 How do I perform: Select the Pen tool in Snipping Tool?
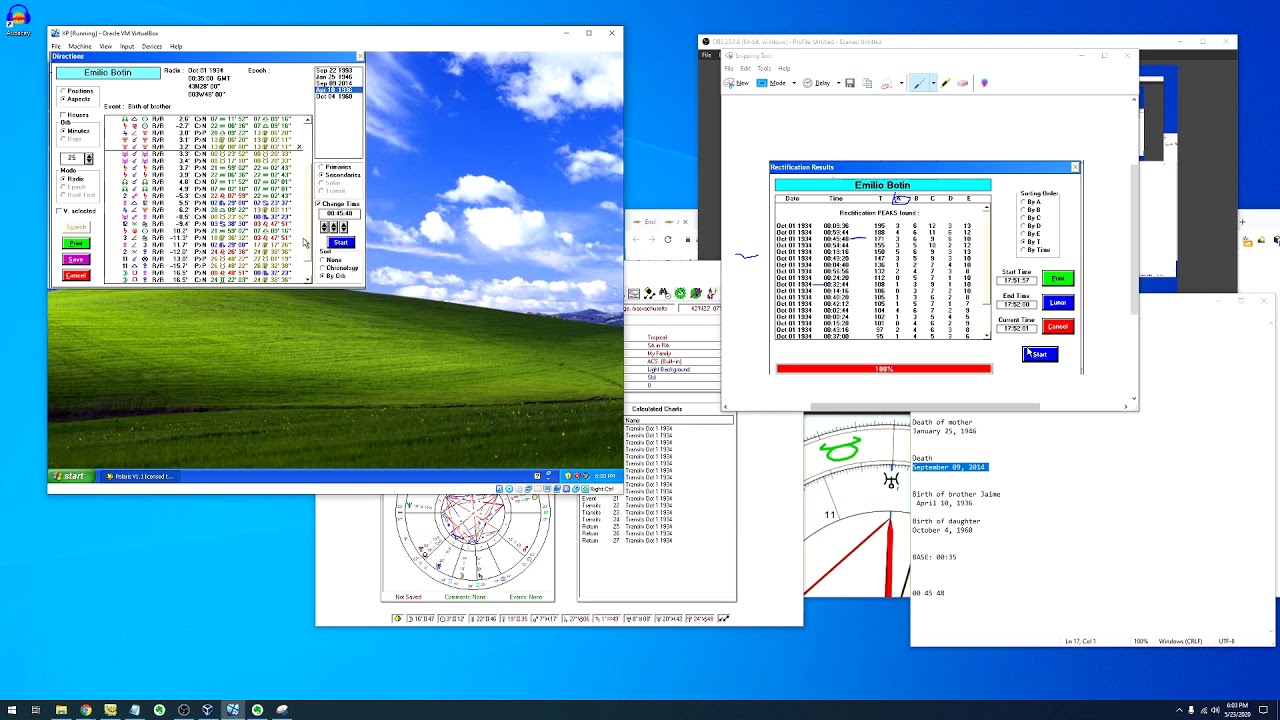918,83
